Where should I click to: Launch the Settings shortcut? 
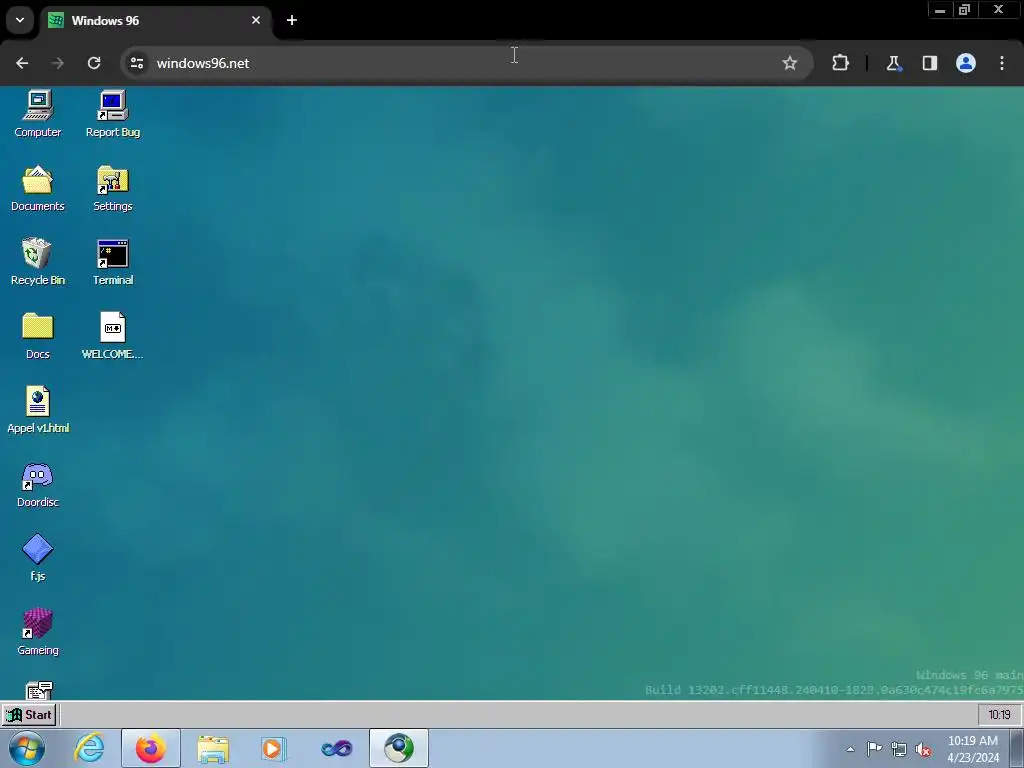[112, 188]
